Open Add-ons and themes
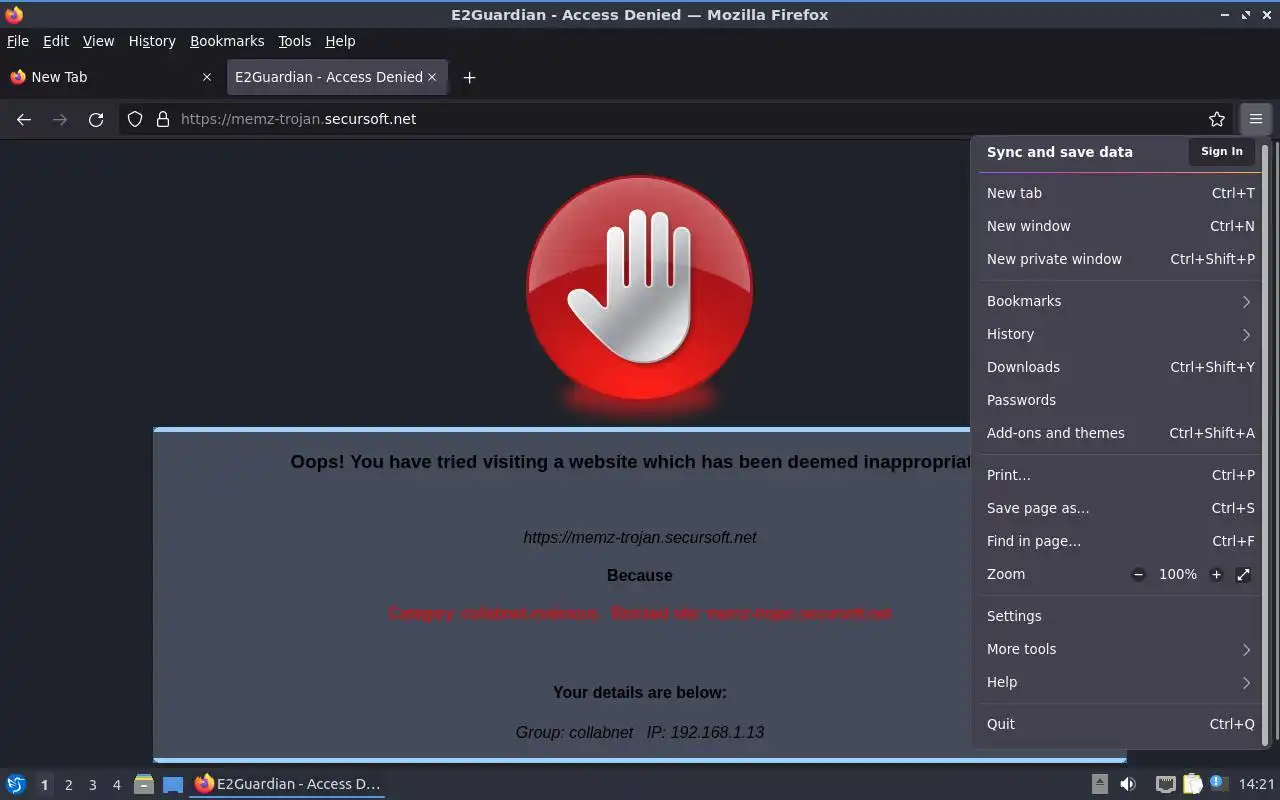1280x800 pixels. pos(1120,433)
